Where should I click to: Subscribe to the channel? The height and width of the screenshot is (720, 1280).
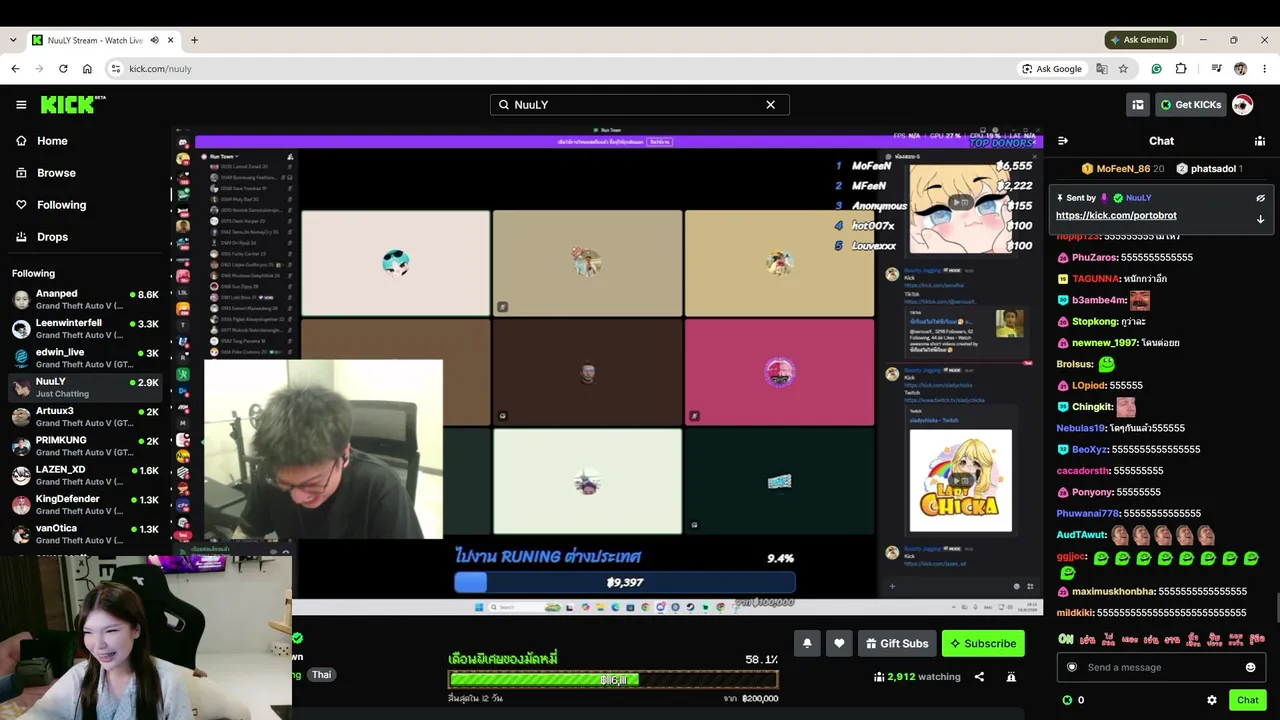(x=983, y=643)
